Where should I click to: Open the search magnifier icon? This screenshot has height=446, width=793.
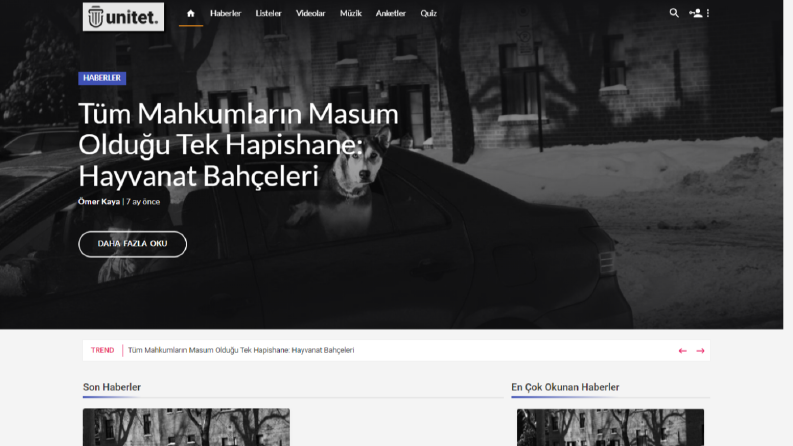(674, 13)
